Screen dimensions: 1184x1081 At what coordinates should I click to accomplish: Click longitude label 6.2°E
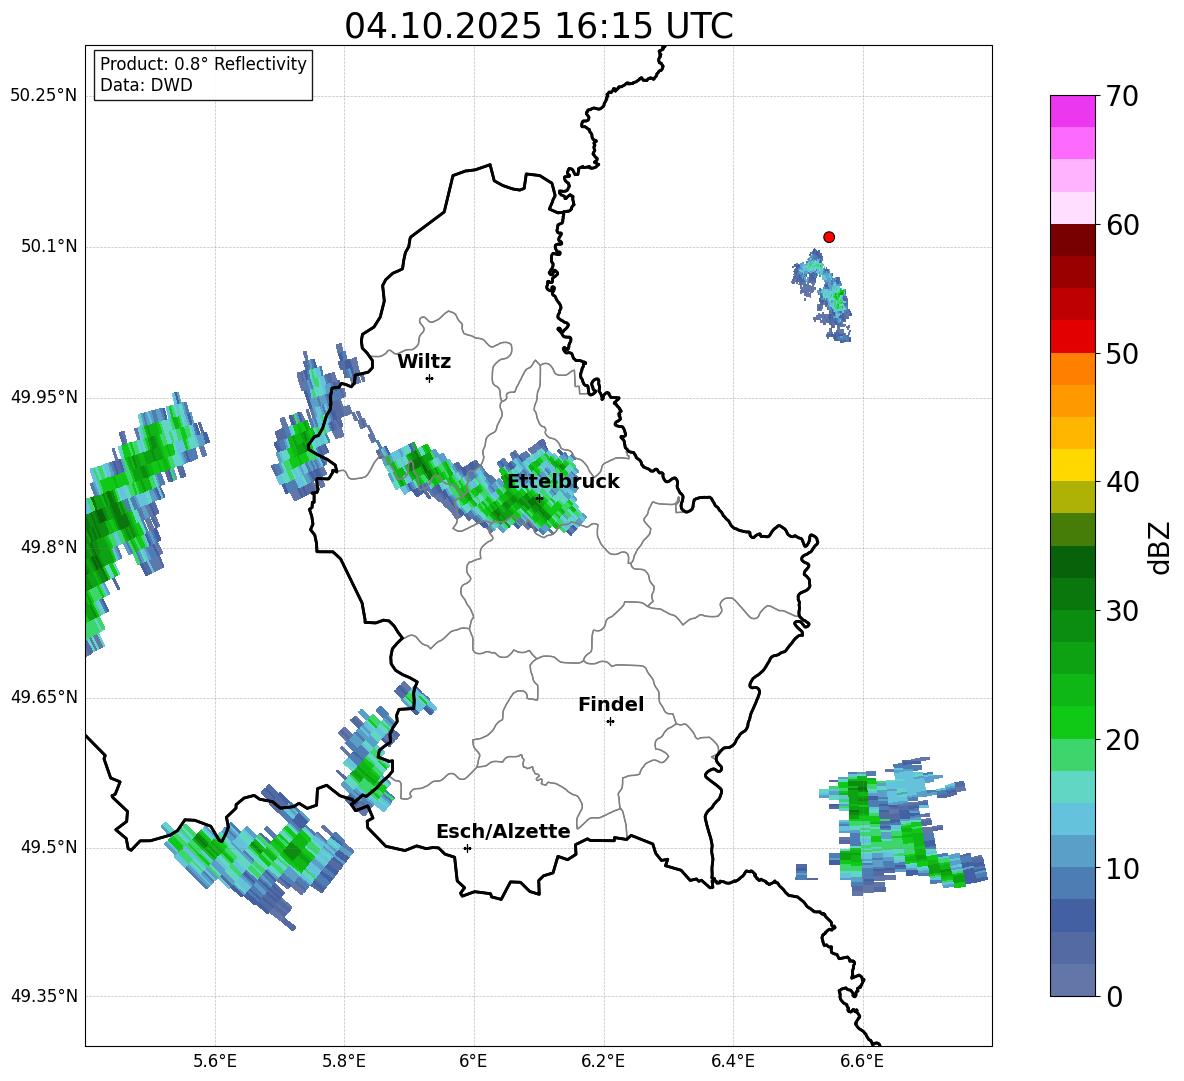[603, 1061]
